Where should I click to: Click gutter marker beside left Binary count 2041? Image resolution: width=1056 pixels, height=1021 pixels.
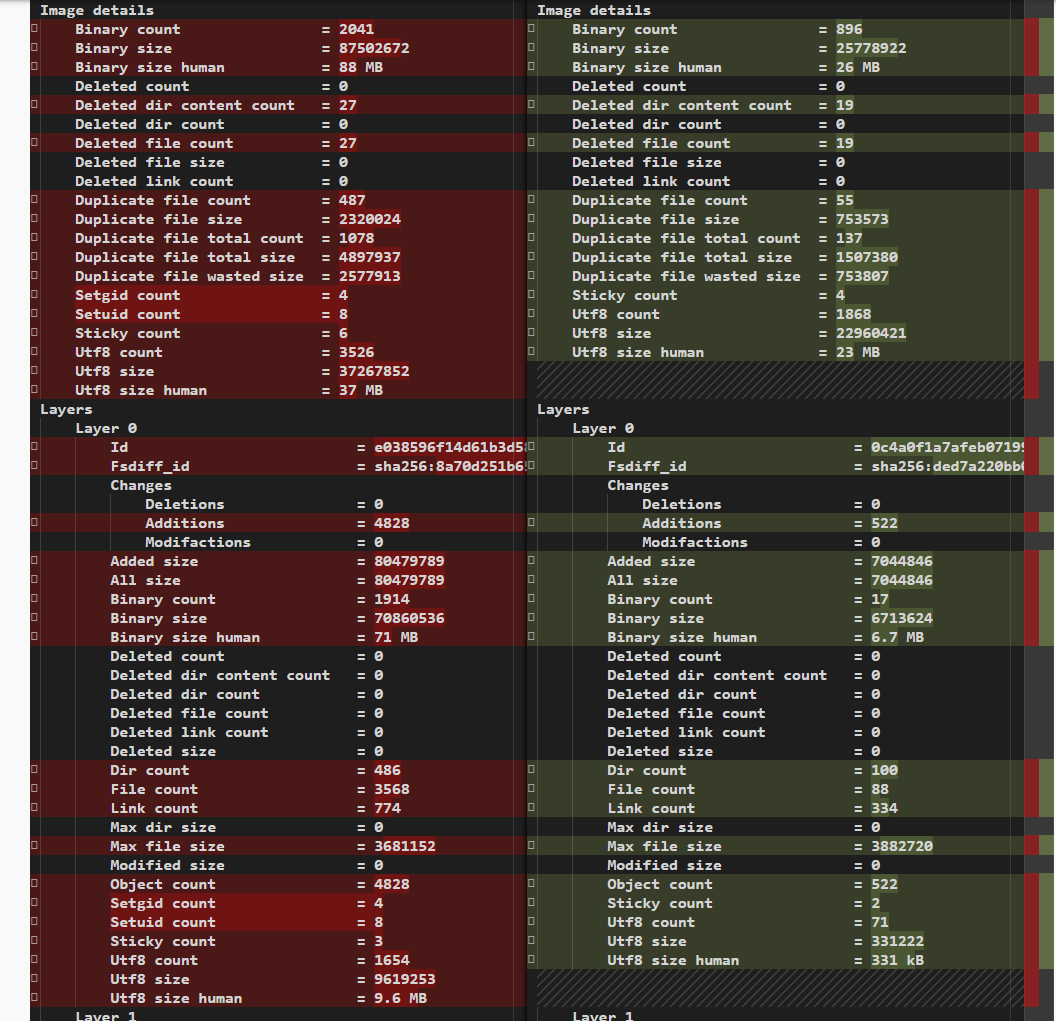pos(34,28)
